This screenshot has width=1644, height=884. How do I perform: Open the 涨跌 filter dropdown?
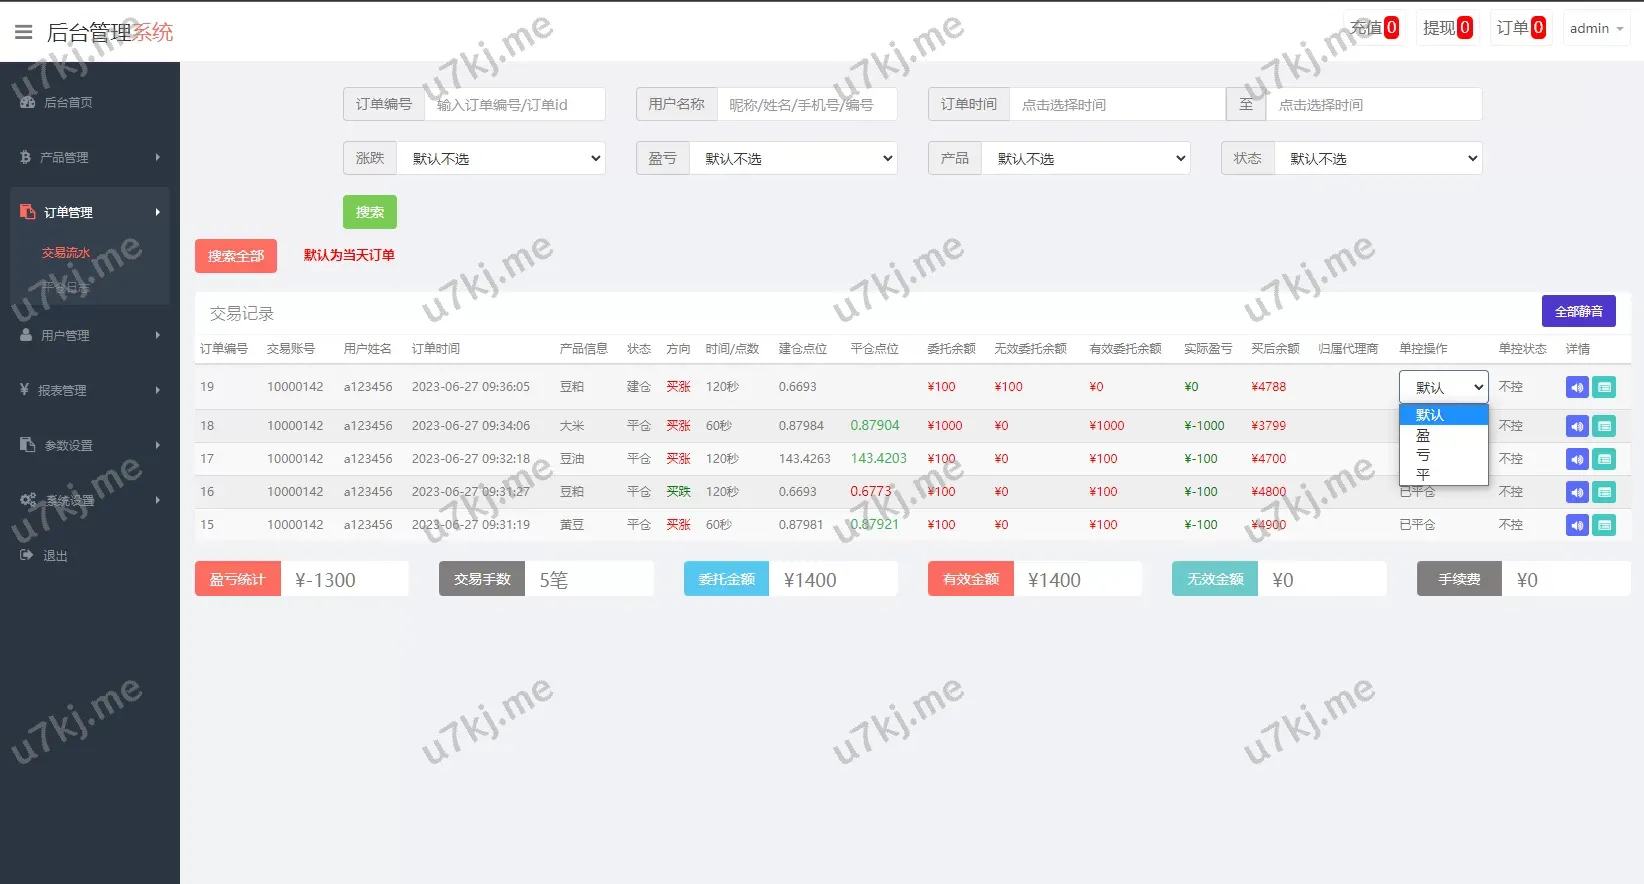501,159
